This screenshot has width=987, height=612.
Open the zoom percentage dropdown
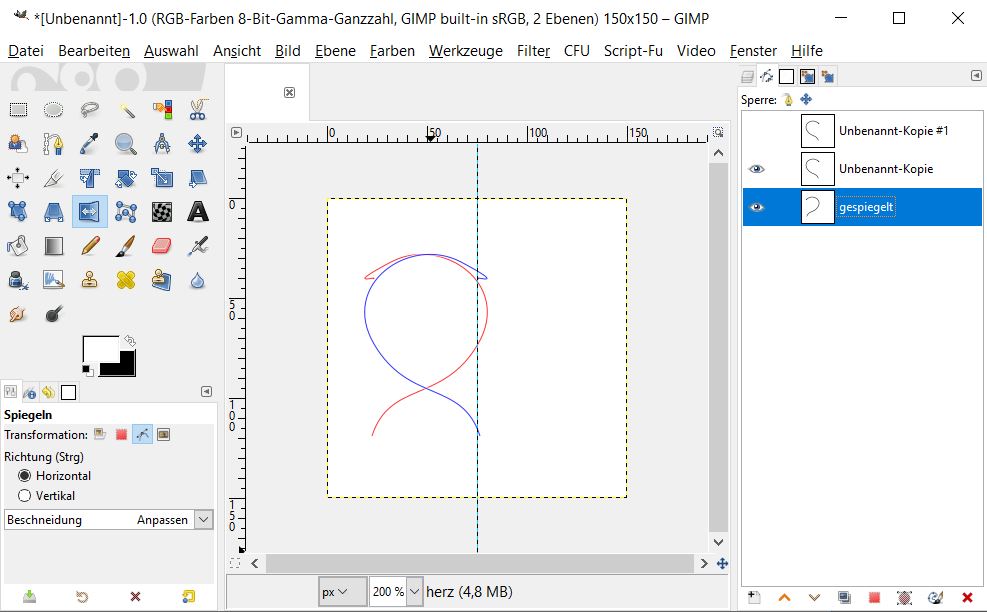coord(414,592)
